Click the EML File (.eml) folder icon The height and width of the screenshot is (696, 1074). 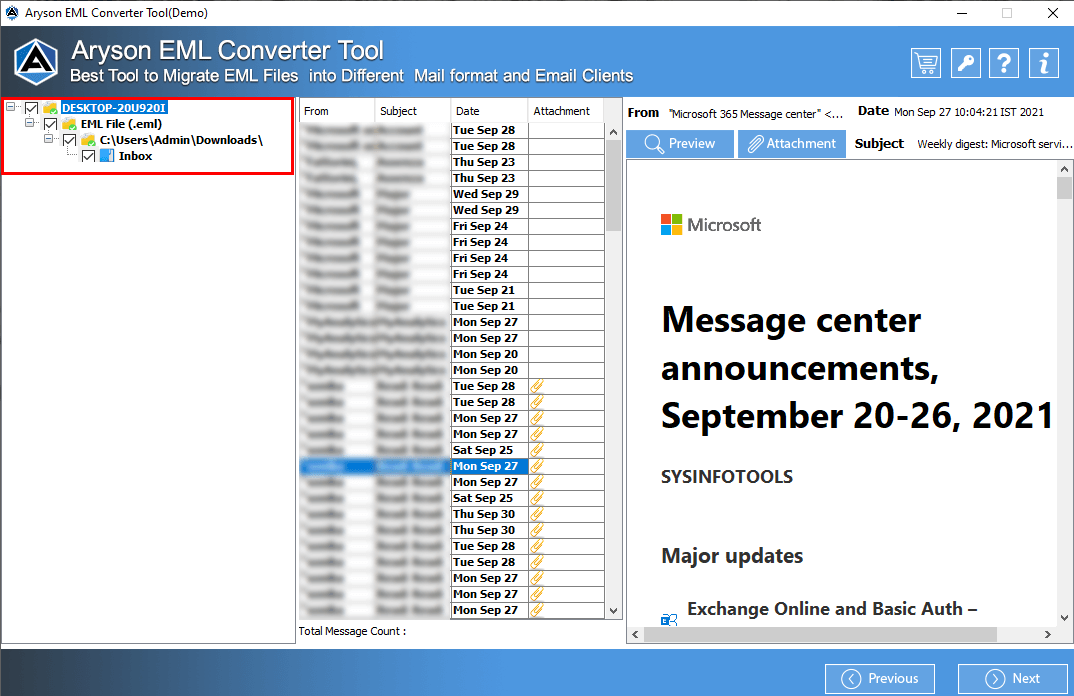69,124
